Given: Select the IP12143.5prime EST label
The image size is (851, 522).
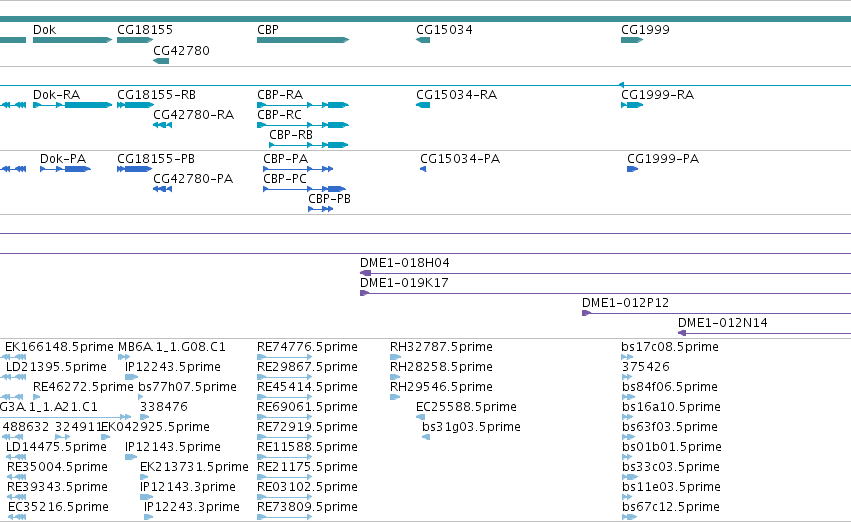Looking at the screenshot, I should [173, 447].
